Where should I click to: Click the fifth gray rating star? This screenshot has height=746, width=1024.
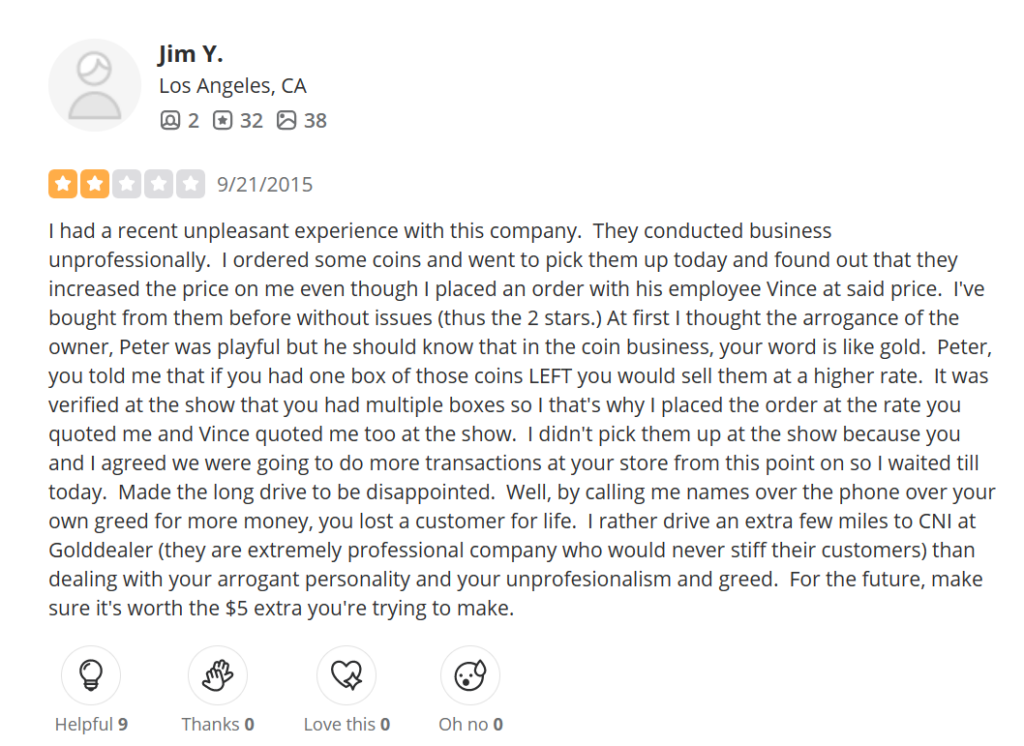[x=191, y=184]
